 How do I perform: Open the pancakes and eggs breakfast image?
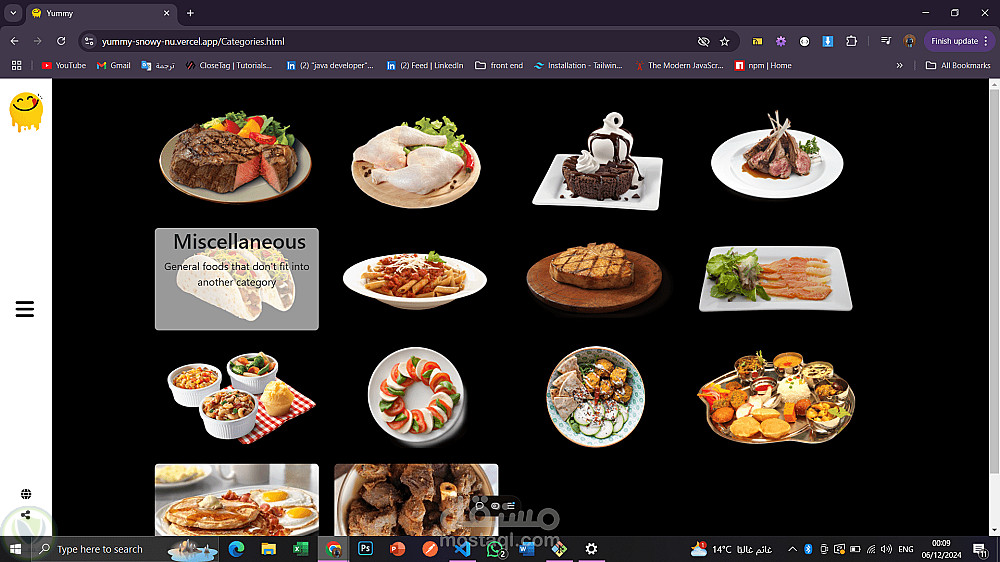pos(237,499)
